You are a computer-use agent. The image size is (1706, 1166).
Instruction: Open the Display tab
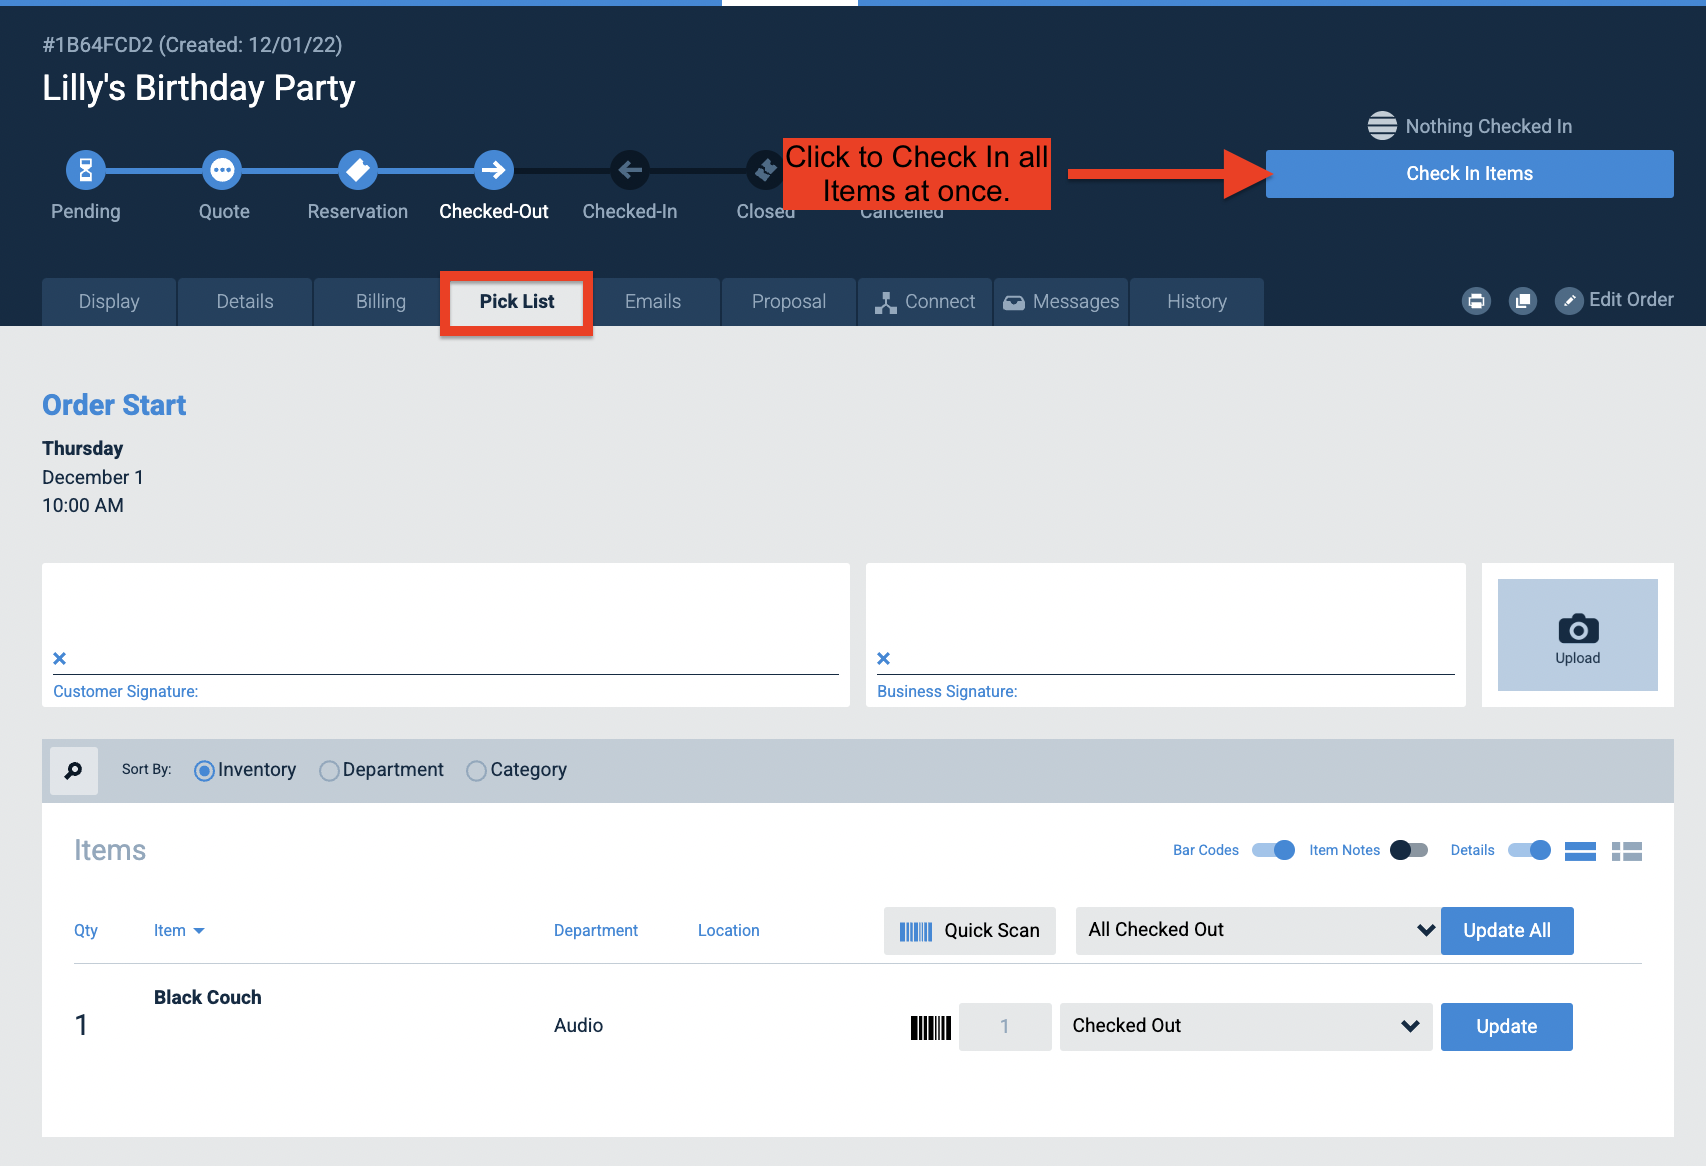(x=109, y=302)
